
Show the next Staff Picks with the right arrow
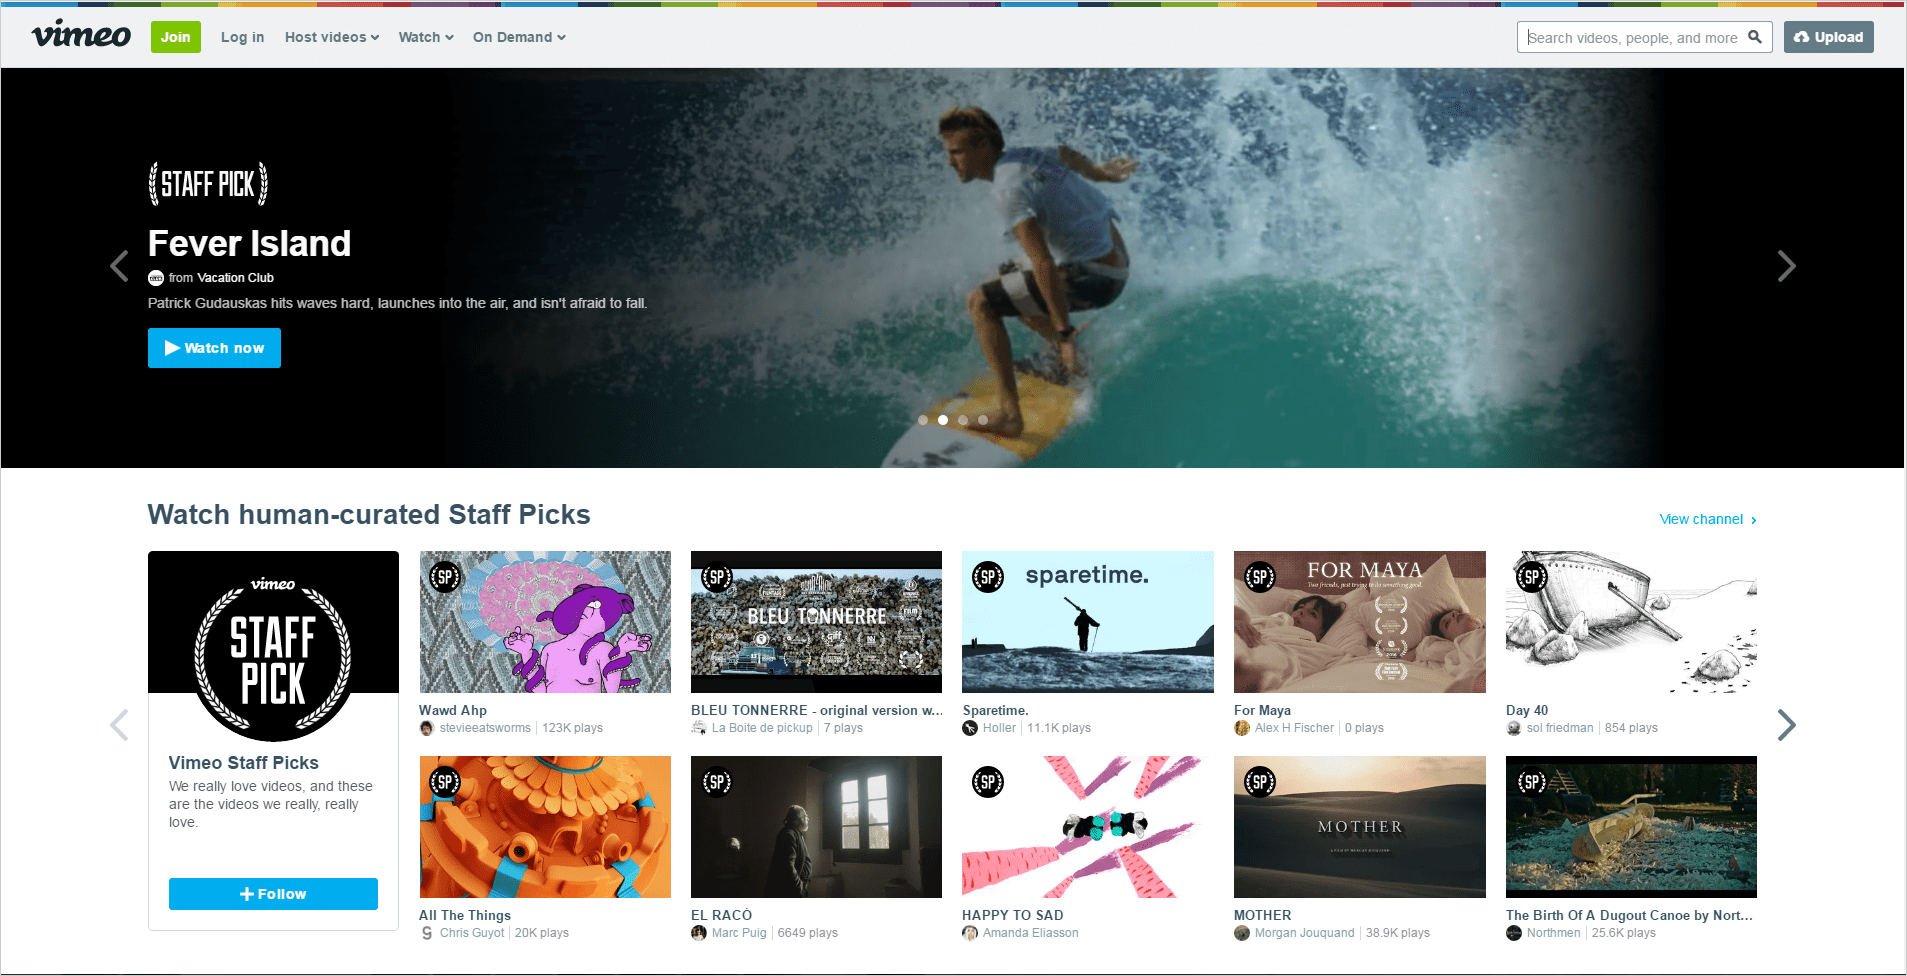[1787, 725]
